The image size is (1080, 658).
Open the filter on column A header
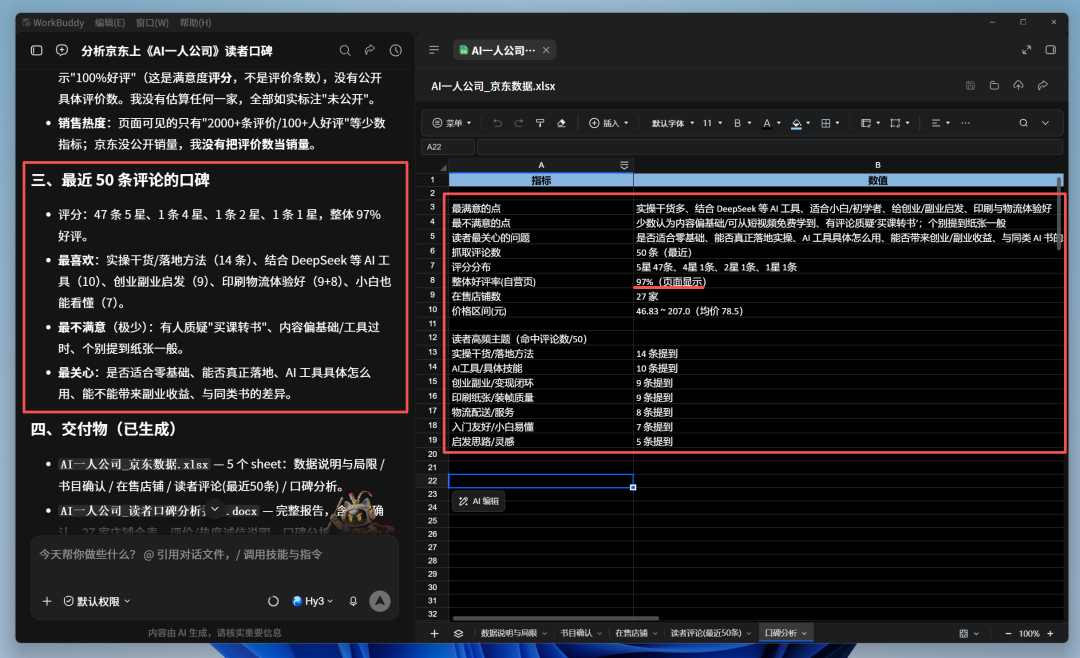tap(624, 165)
